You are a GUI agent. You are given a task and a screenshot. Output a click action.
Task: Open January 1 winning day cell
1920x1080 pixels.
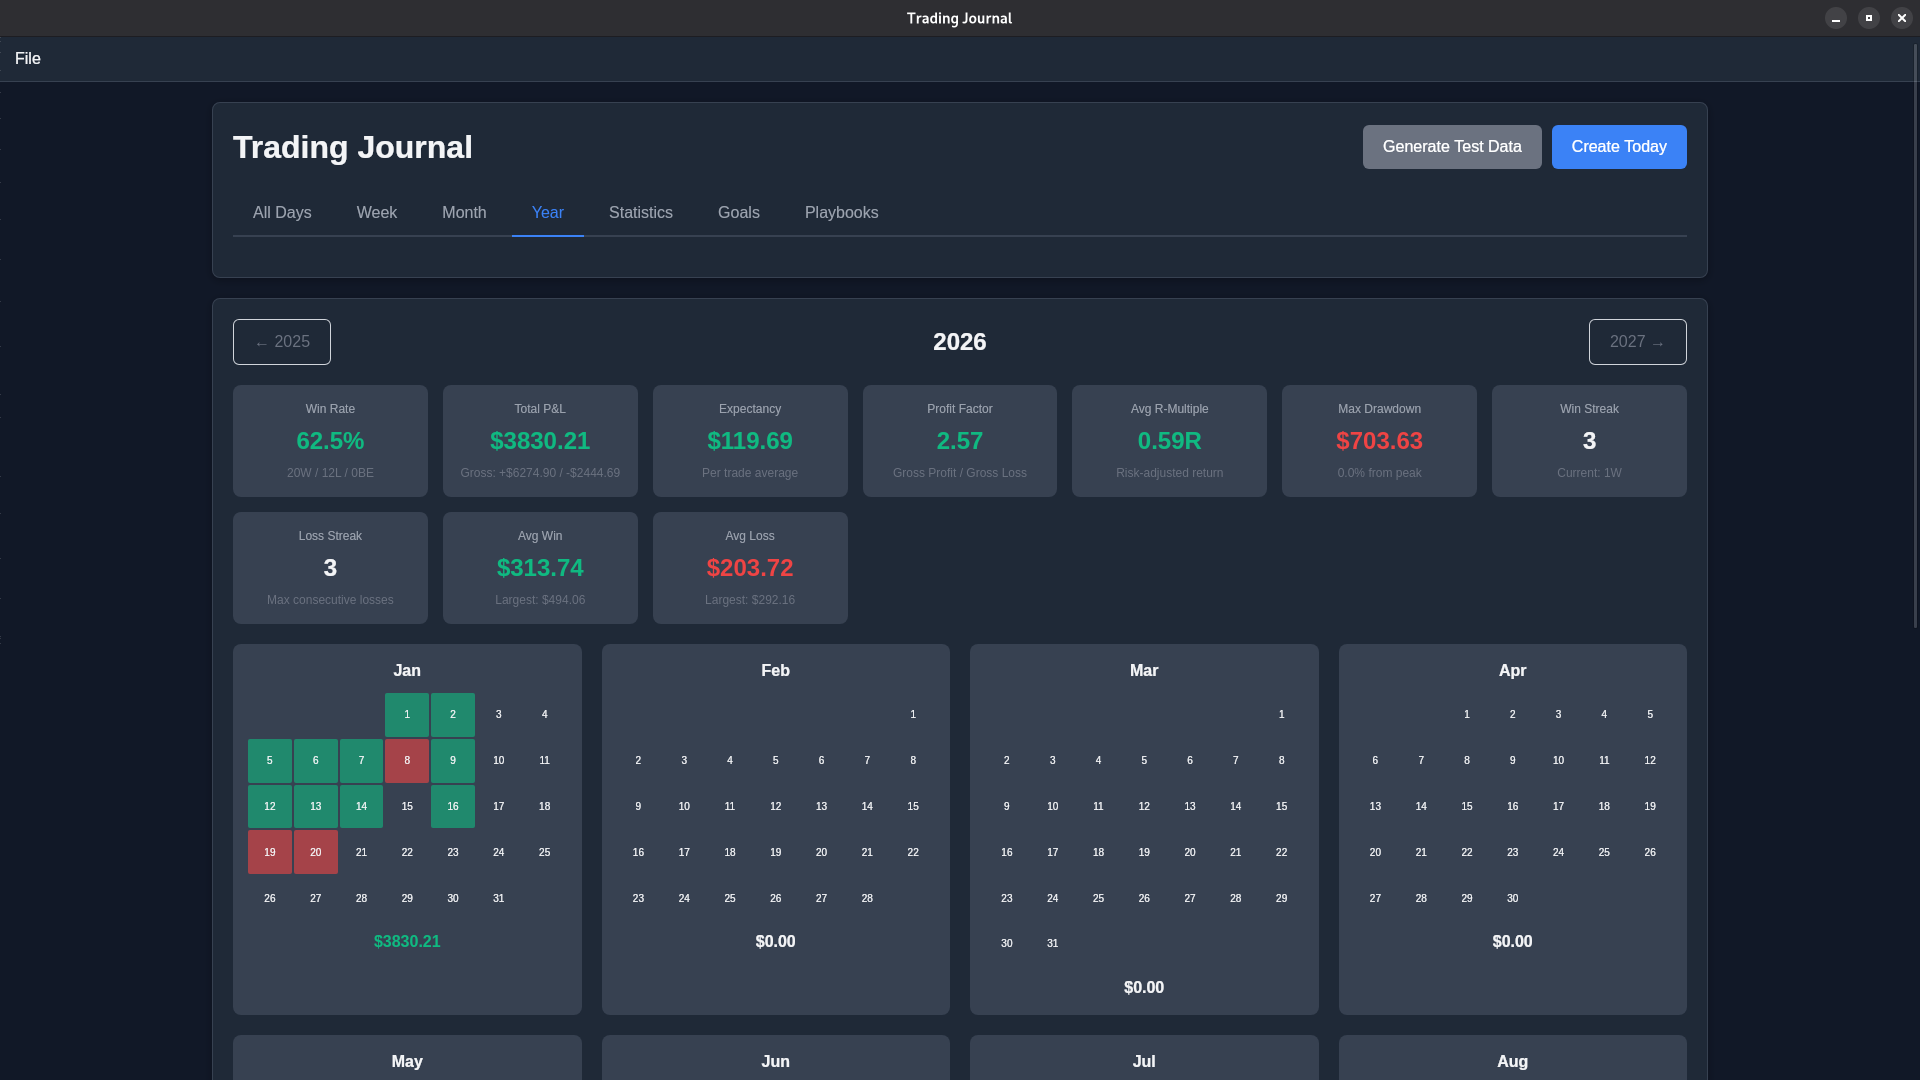tap(407, 715)
